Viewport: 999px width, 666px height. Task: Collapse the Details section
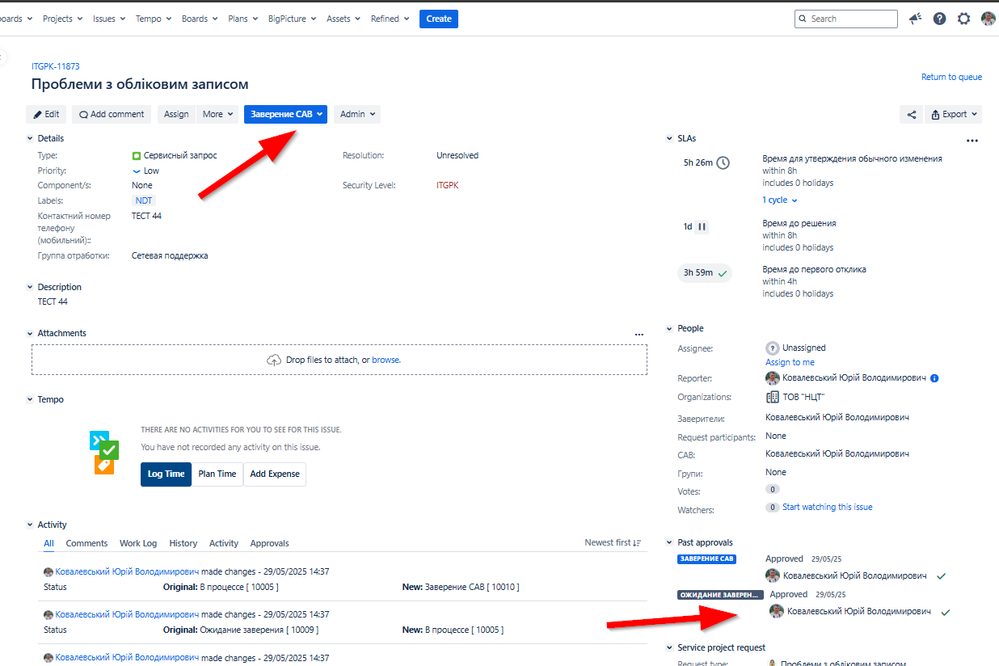click(29, 138)
